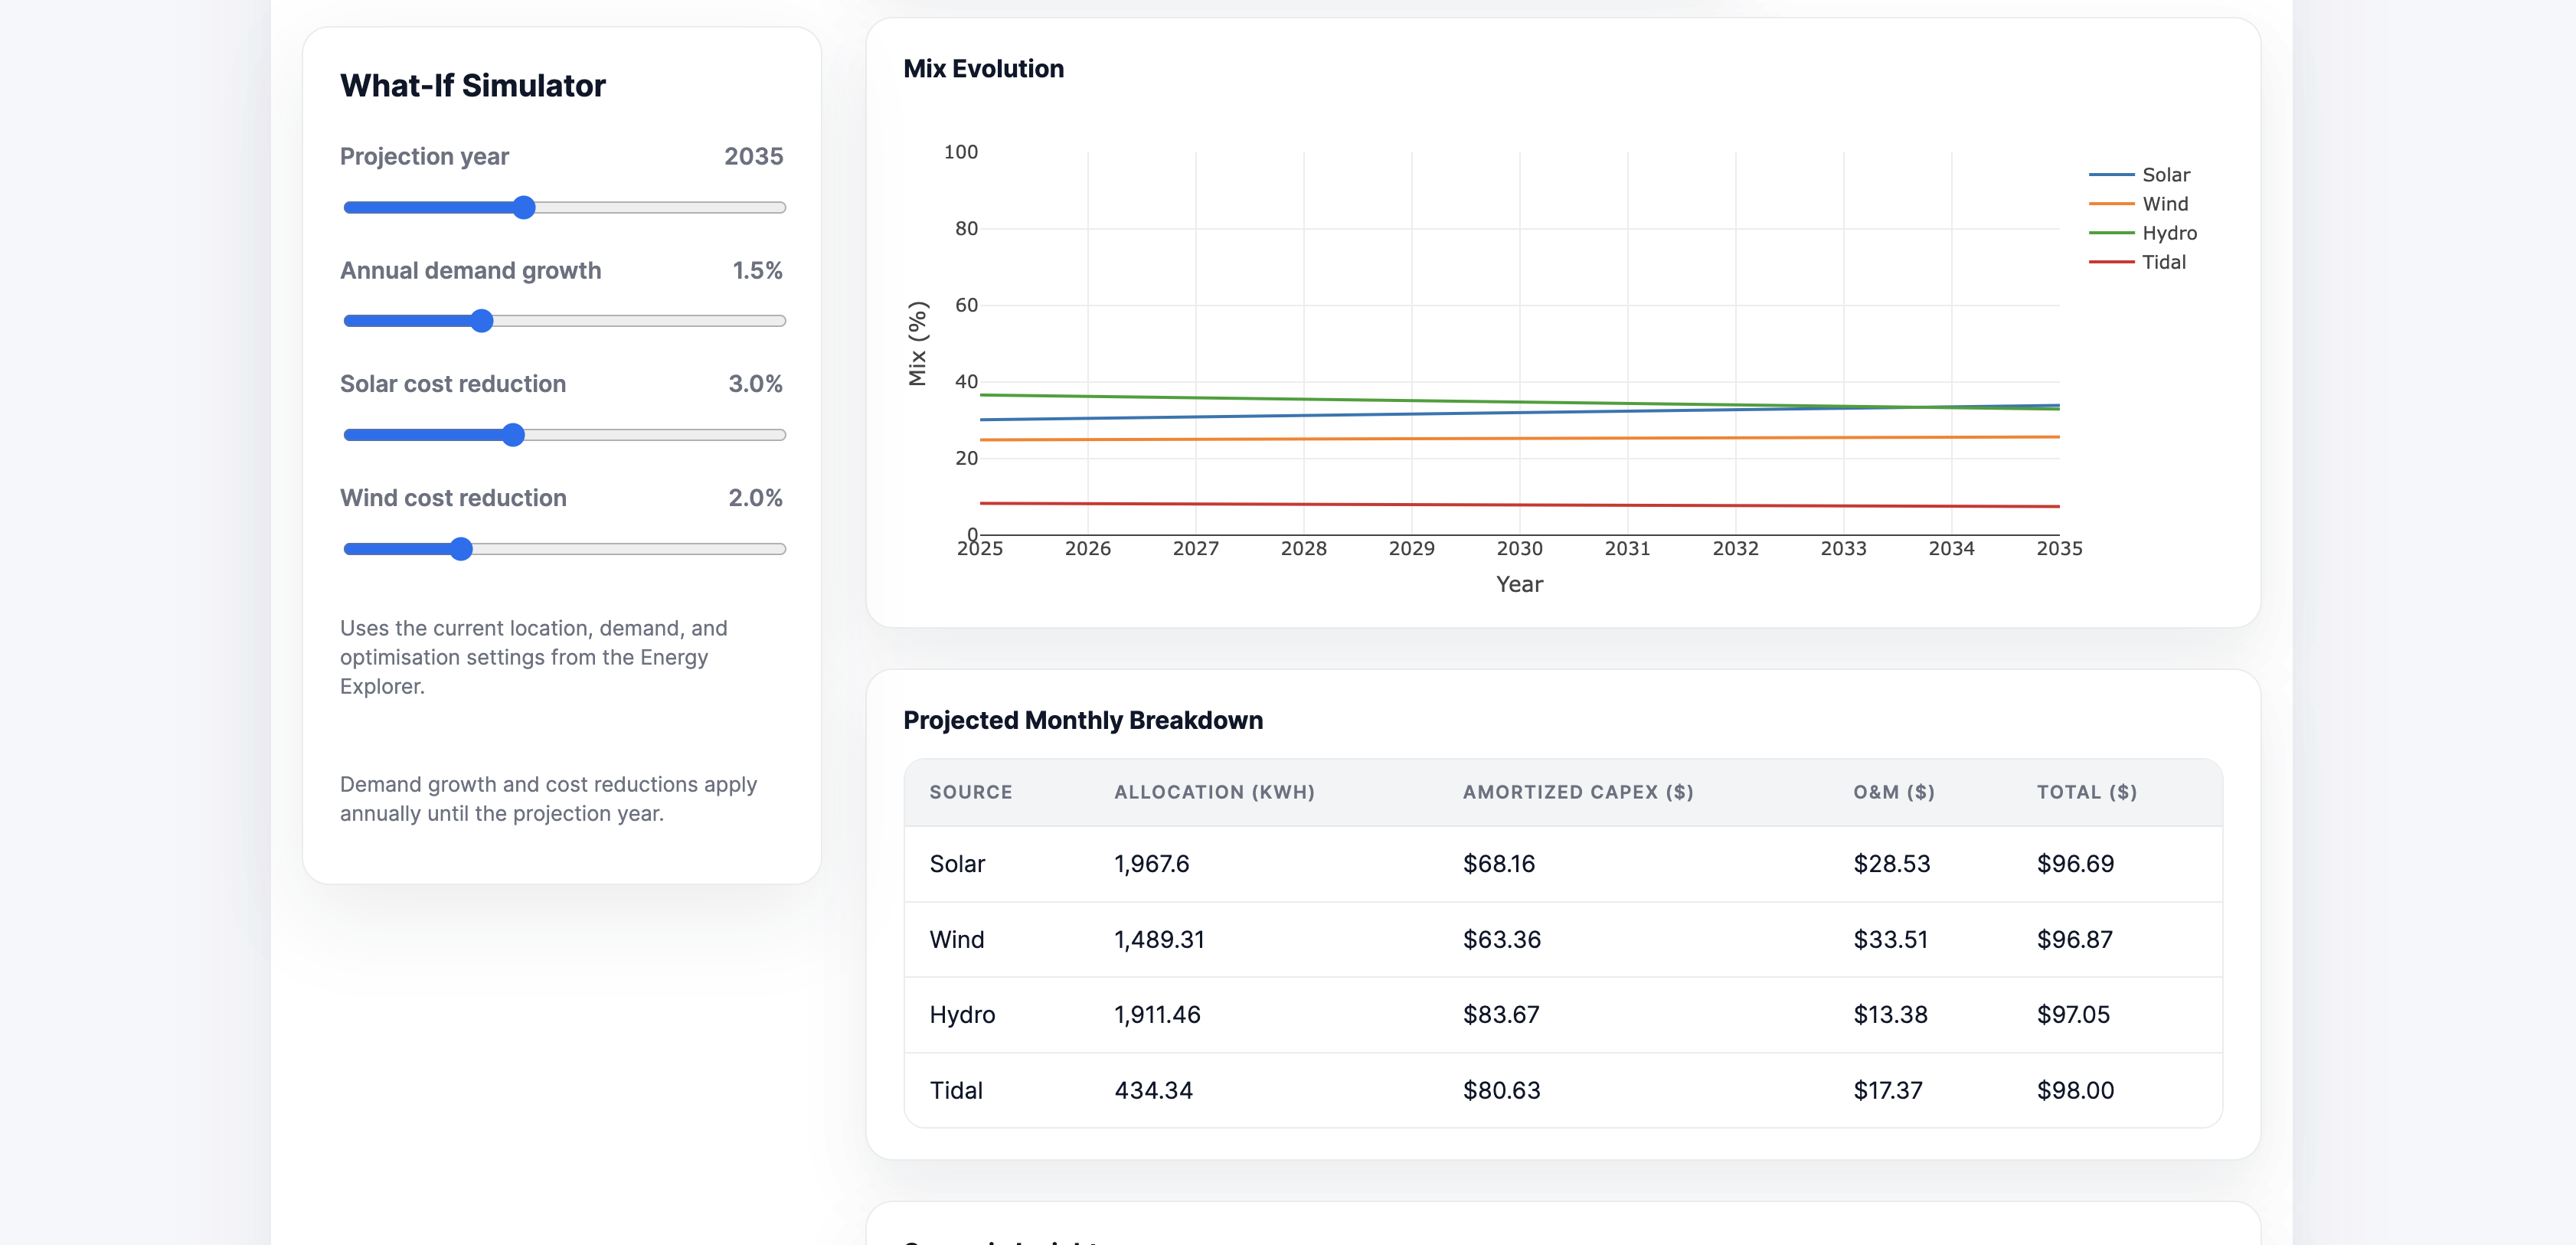Image resolution: width=2576 pixels, height=1245 pixels.
Task: Select the Solar row in breakdown table
Action: tap(957, 864)
